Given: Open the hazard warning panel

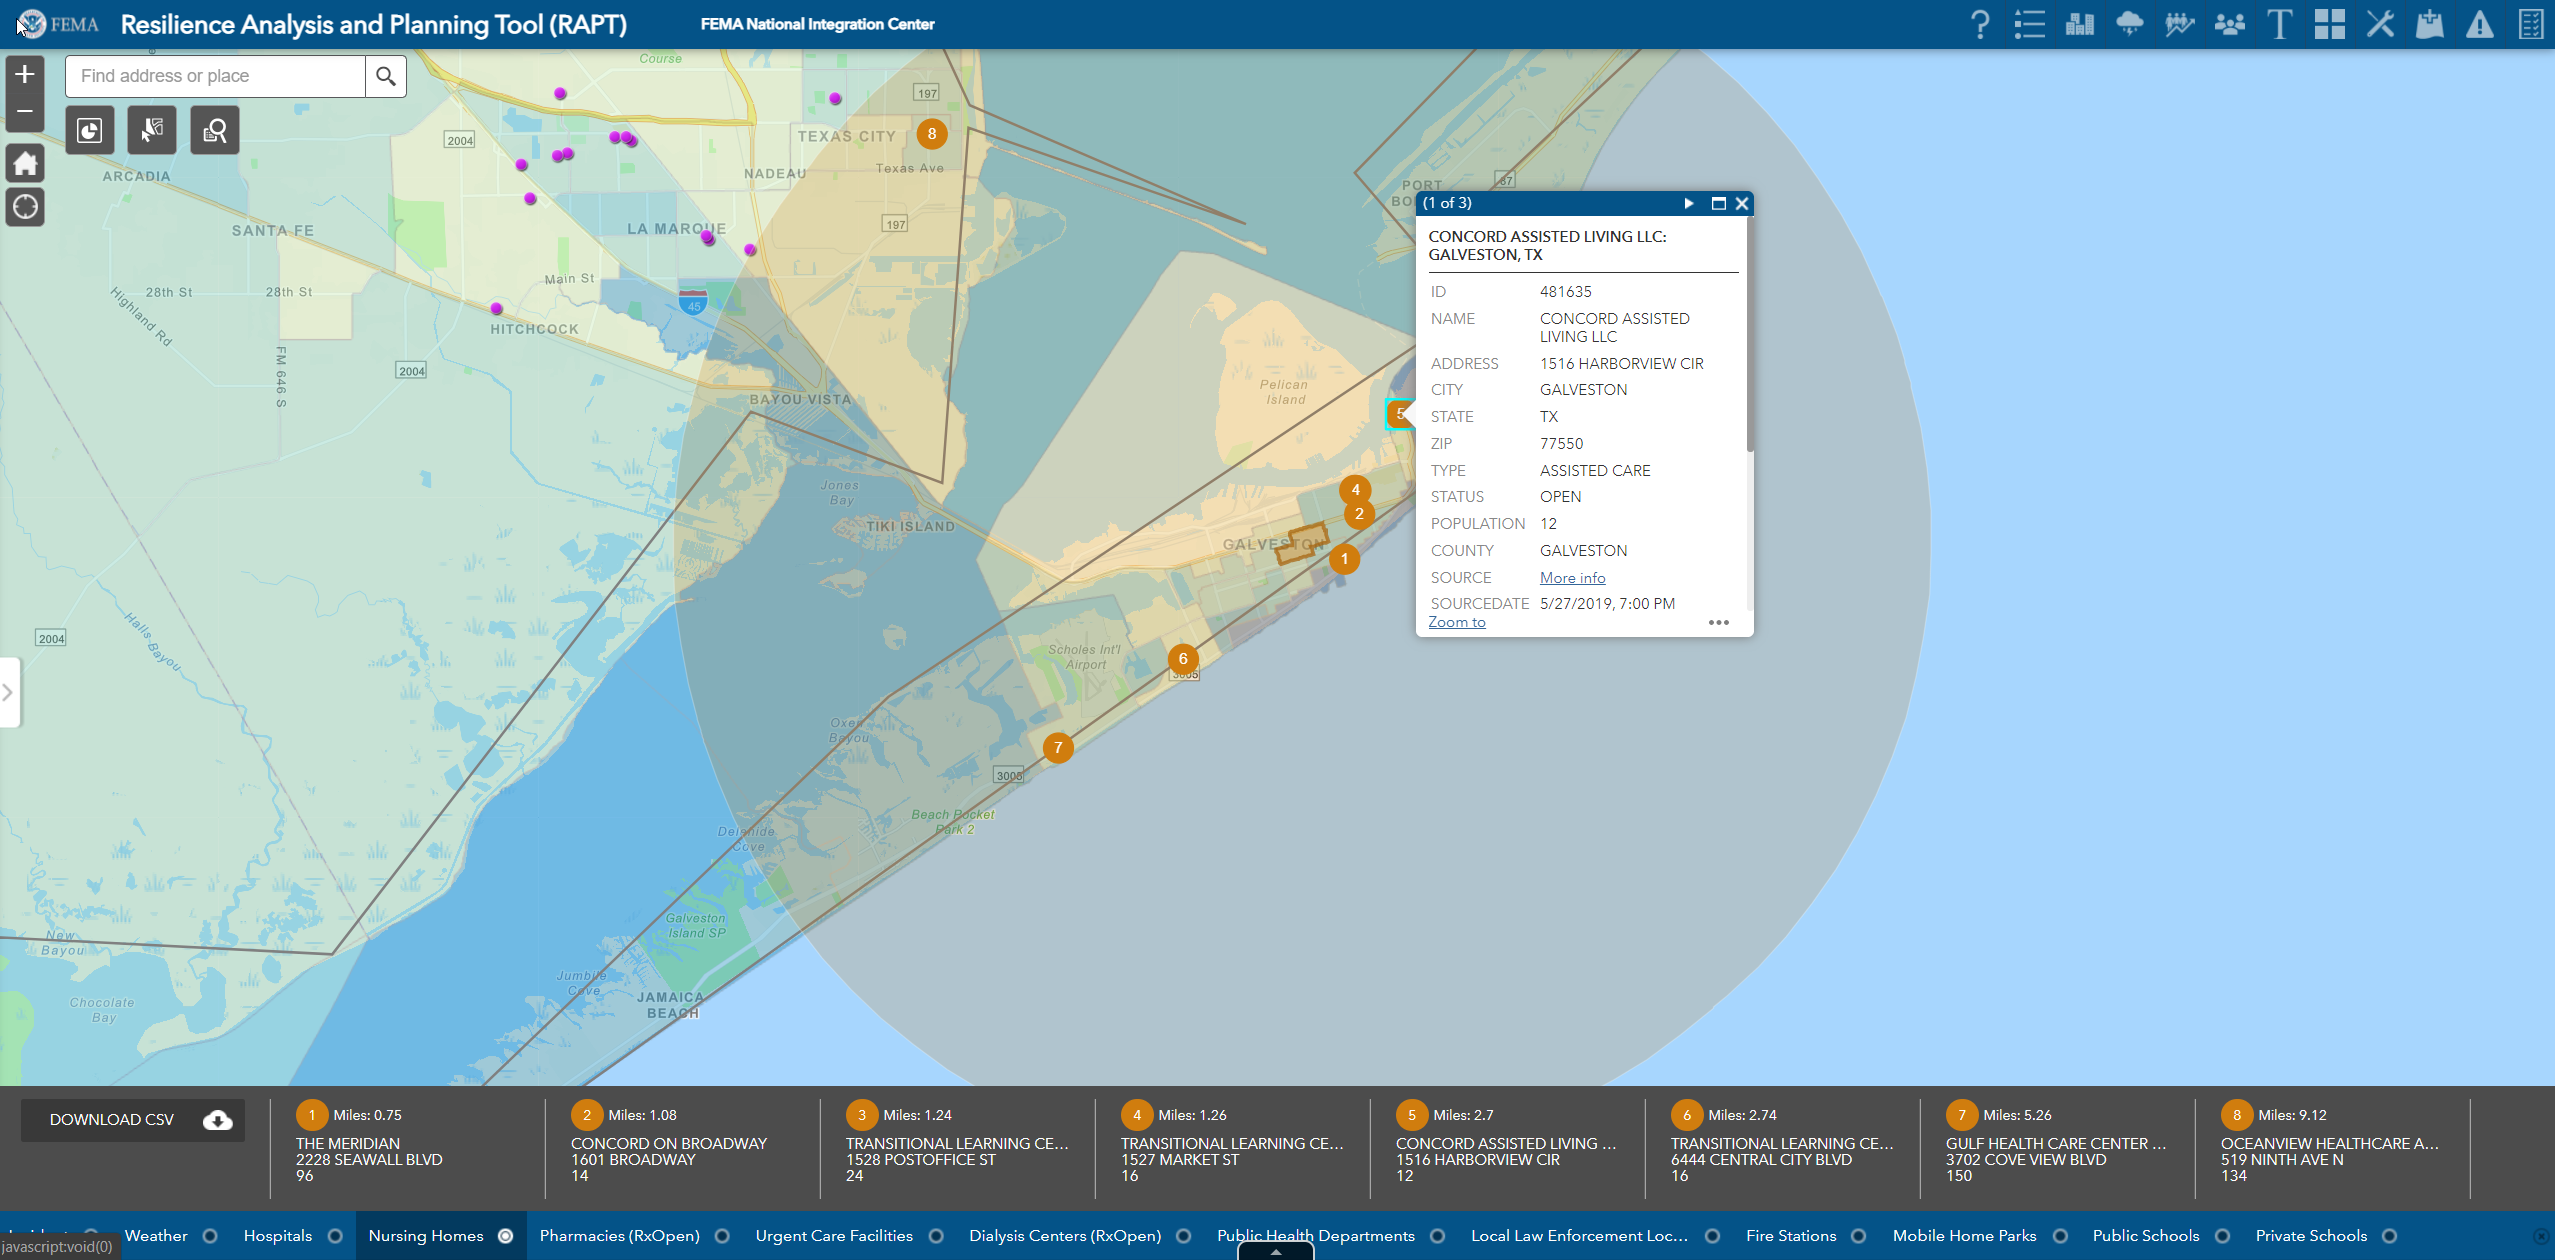Looking at the screenshot, I should pos(2481,23).
